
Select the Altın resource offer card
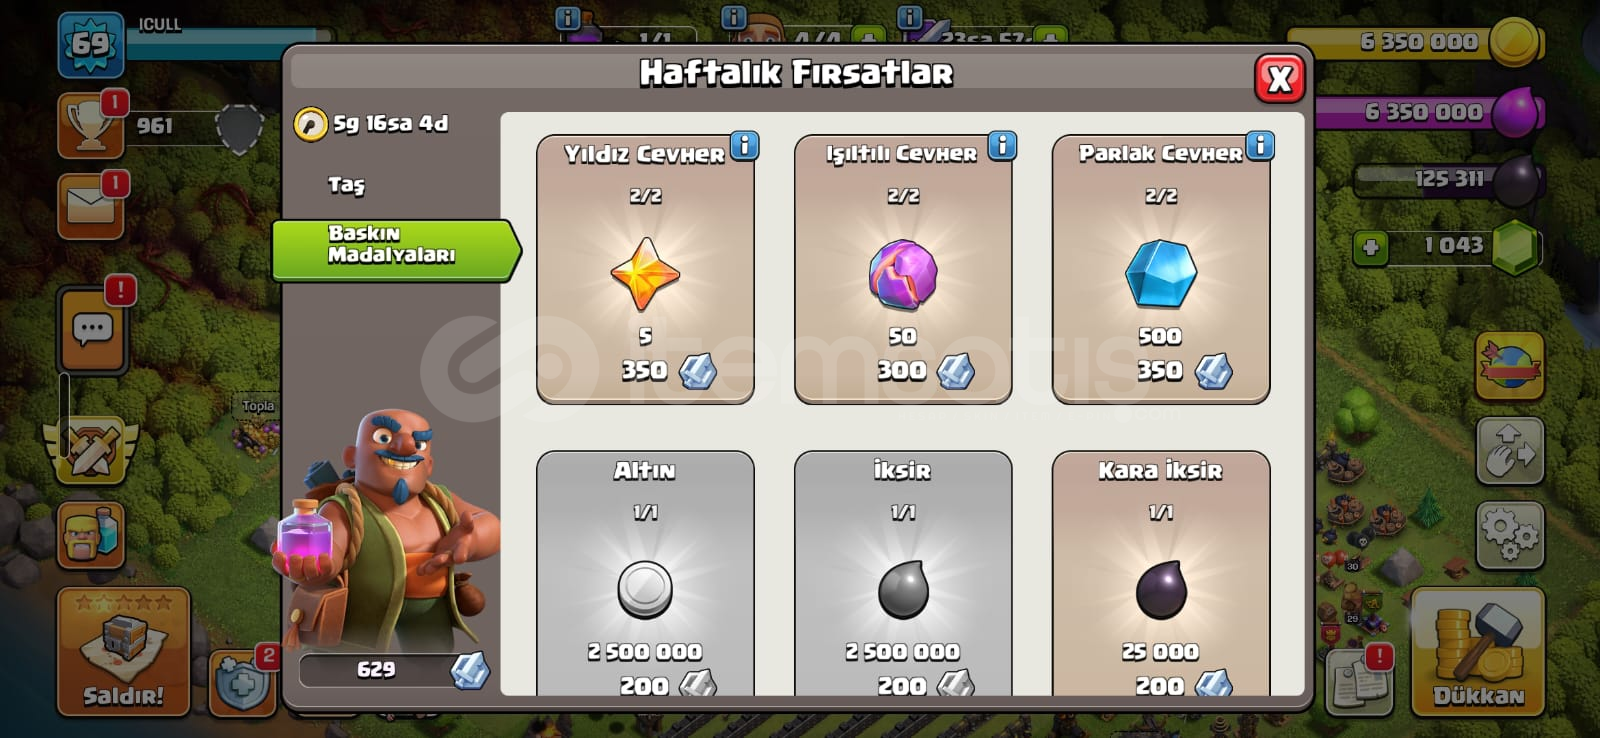[x=645, y=574]
